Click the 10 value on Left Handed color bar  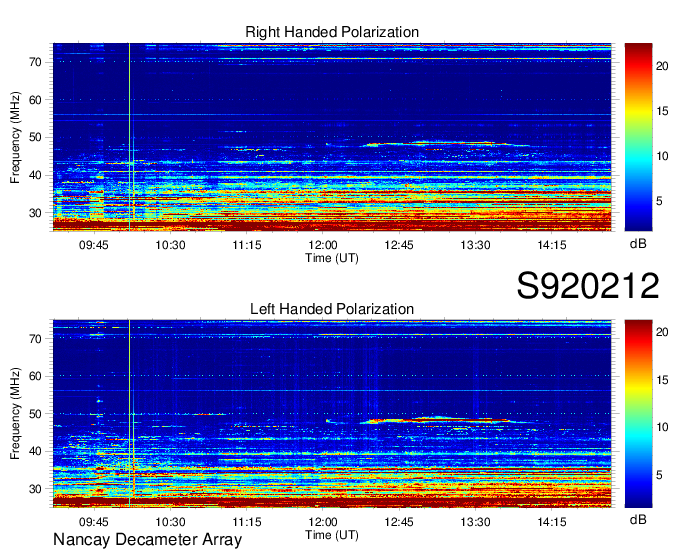662,428
